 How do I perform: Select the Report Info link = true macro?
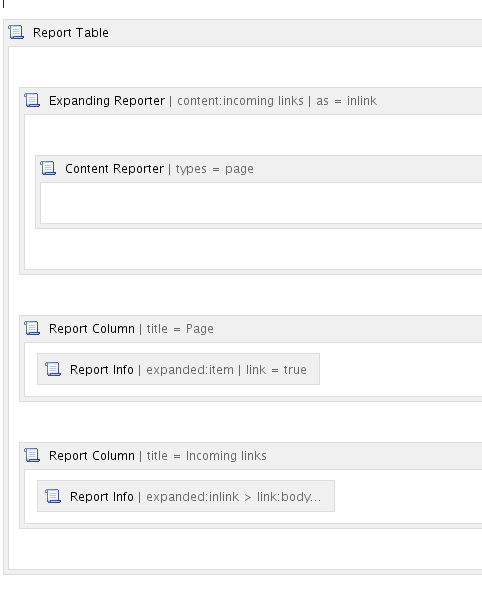tap(178, 369)
